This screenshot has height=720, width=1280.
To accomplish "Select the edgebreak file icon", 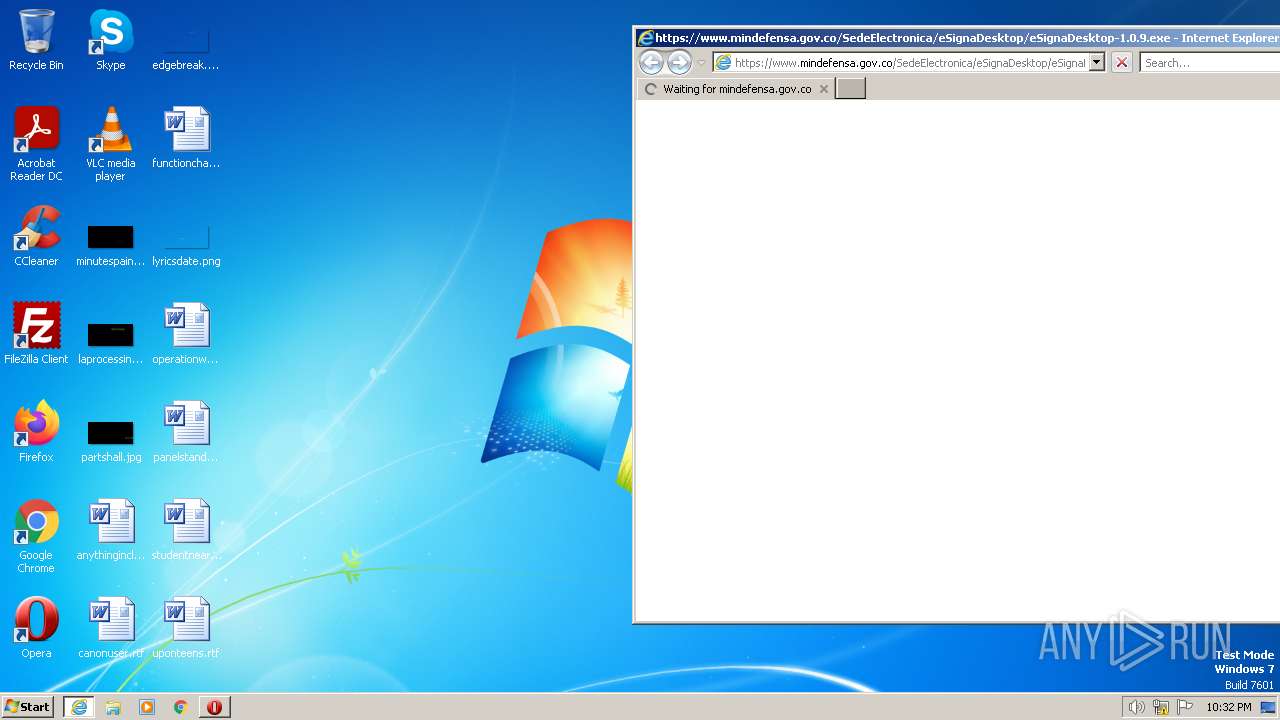I will (x=186, y=48).
